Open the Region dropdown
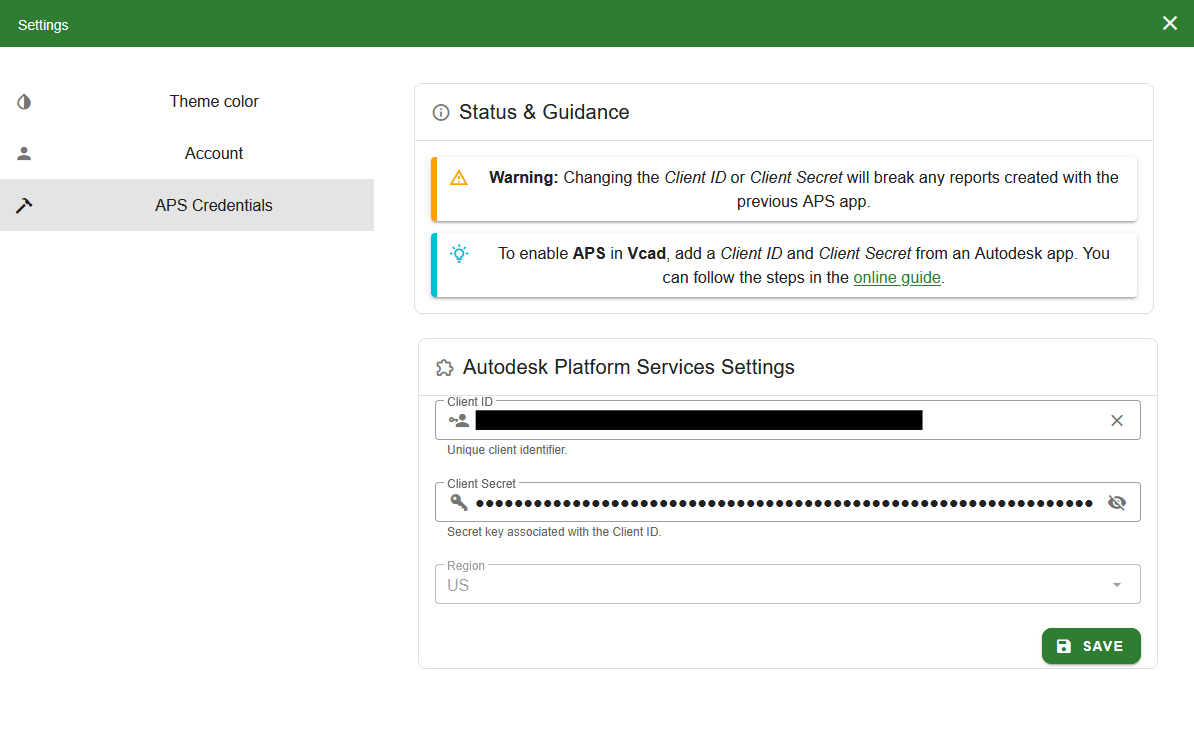1194x733 pixels. tap(770, 585)
